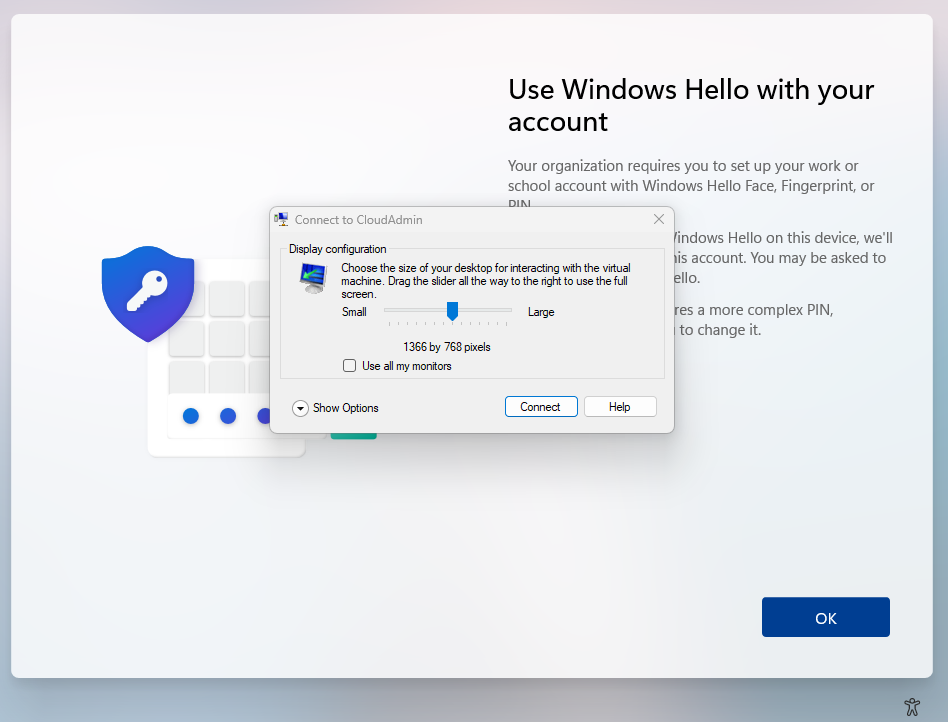This screenshot has width=948, height=722.
Task: Click the Use all my monitors label
Action: click(x=406, y=366)
